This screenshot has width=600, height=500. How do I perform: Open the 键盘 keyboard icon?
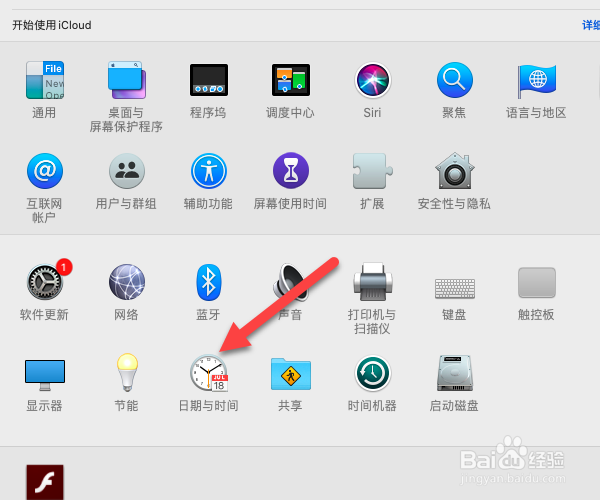(x=455, y=288)
